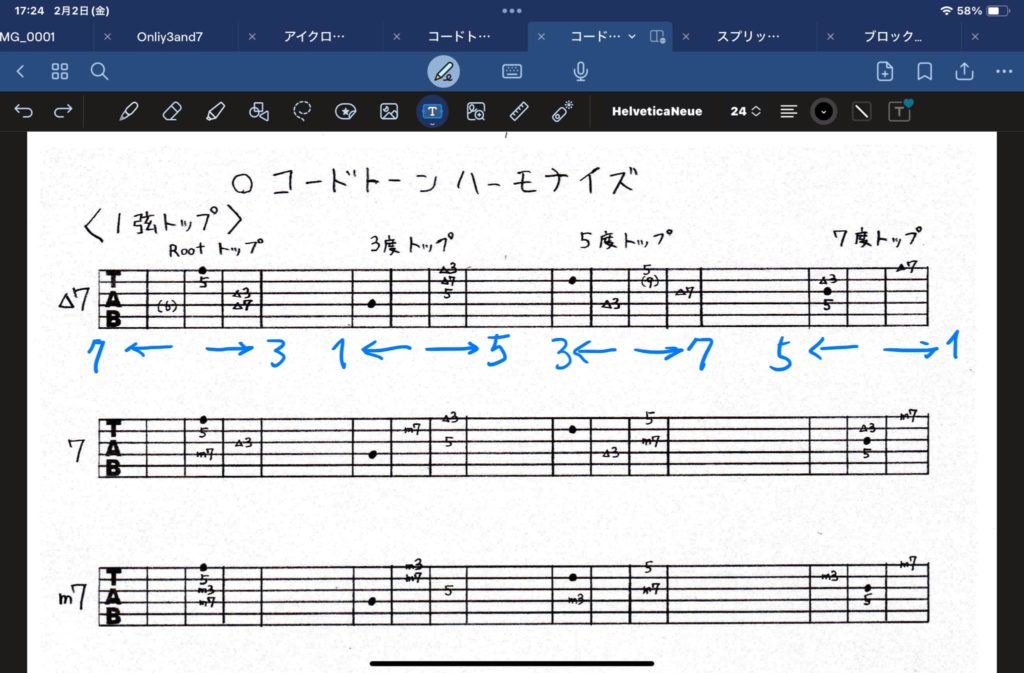The height and width of the screenshot is (673, 1024).
Task: Activate the Laser pointer tool
Action: point(562,111)
